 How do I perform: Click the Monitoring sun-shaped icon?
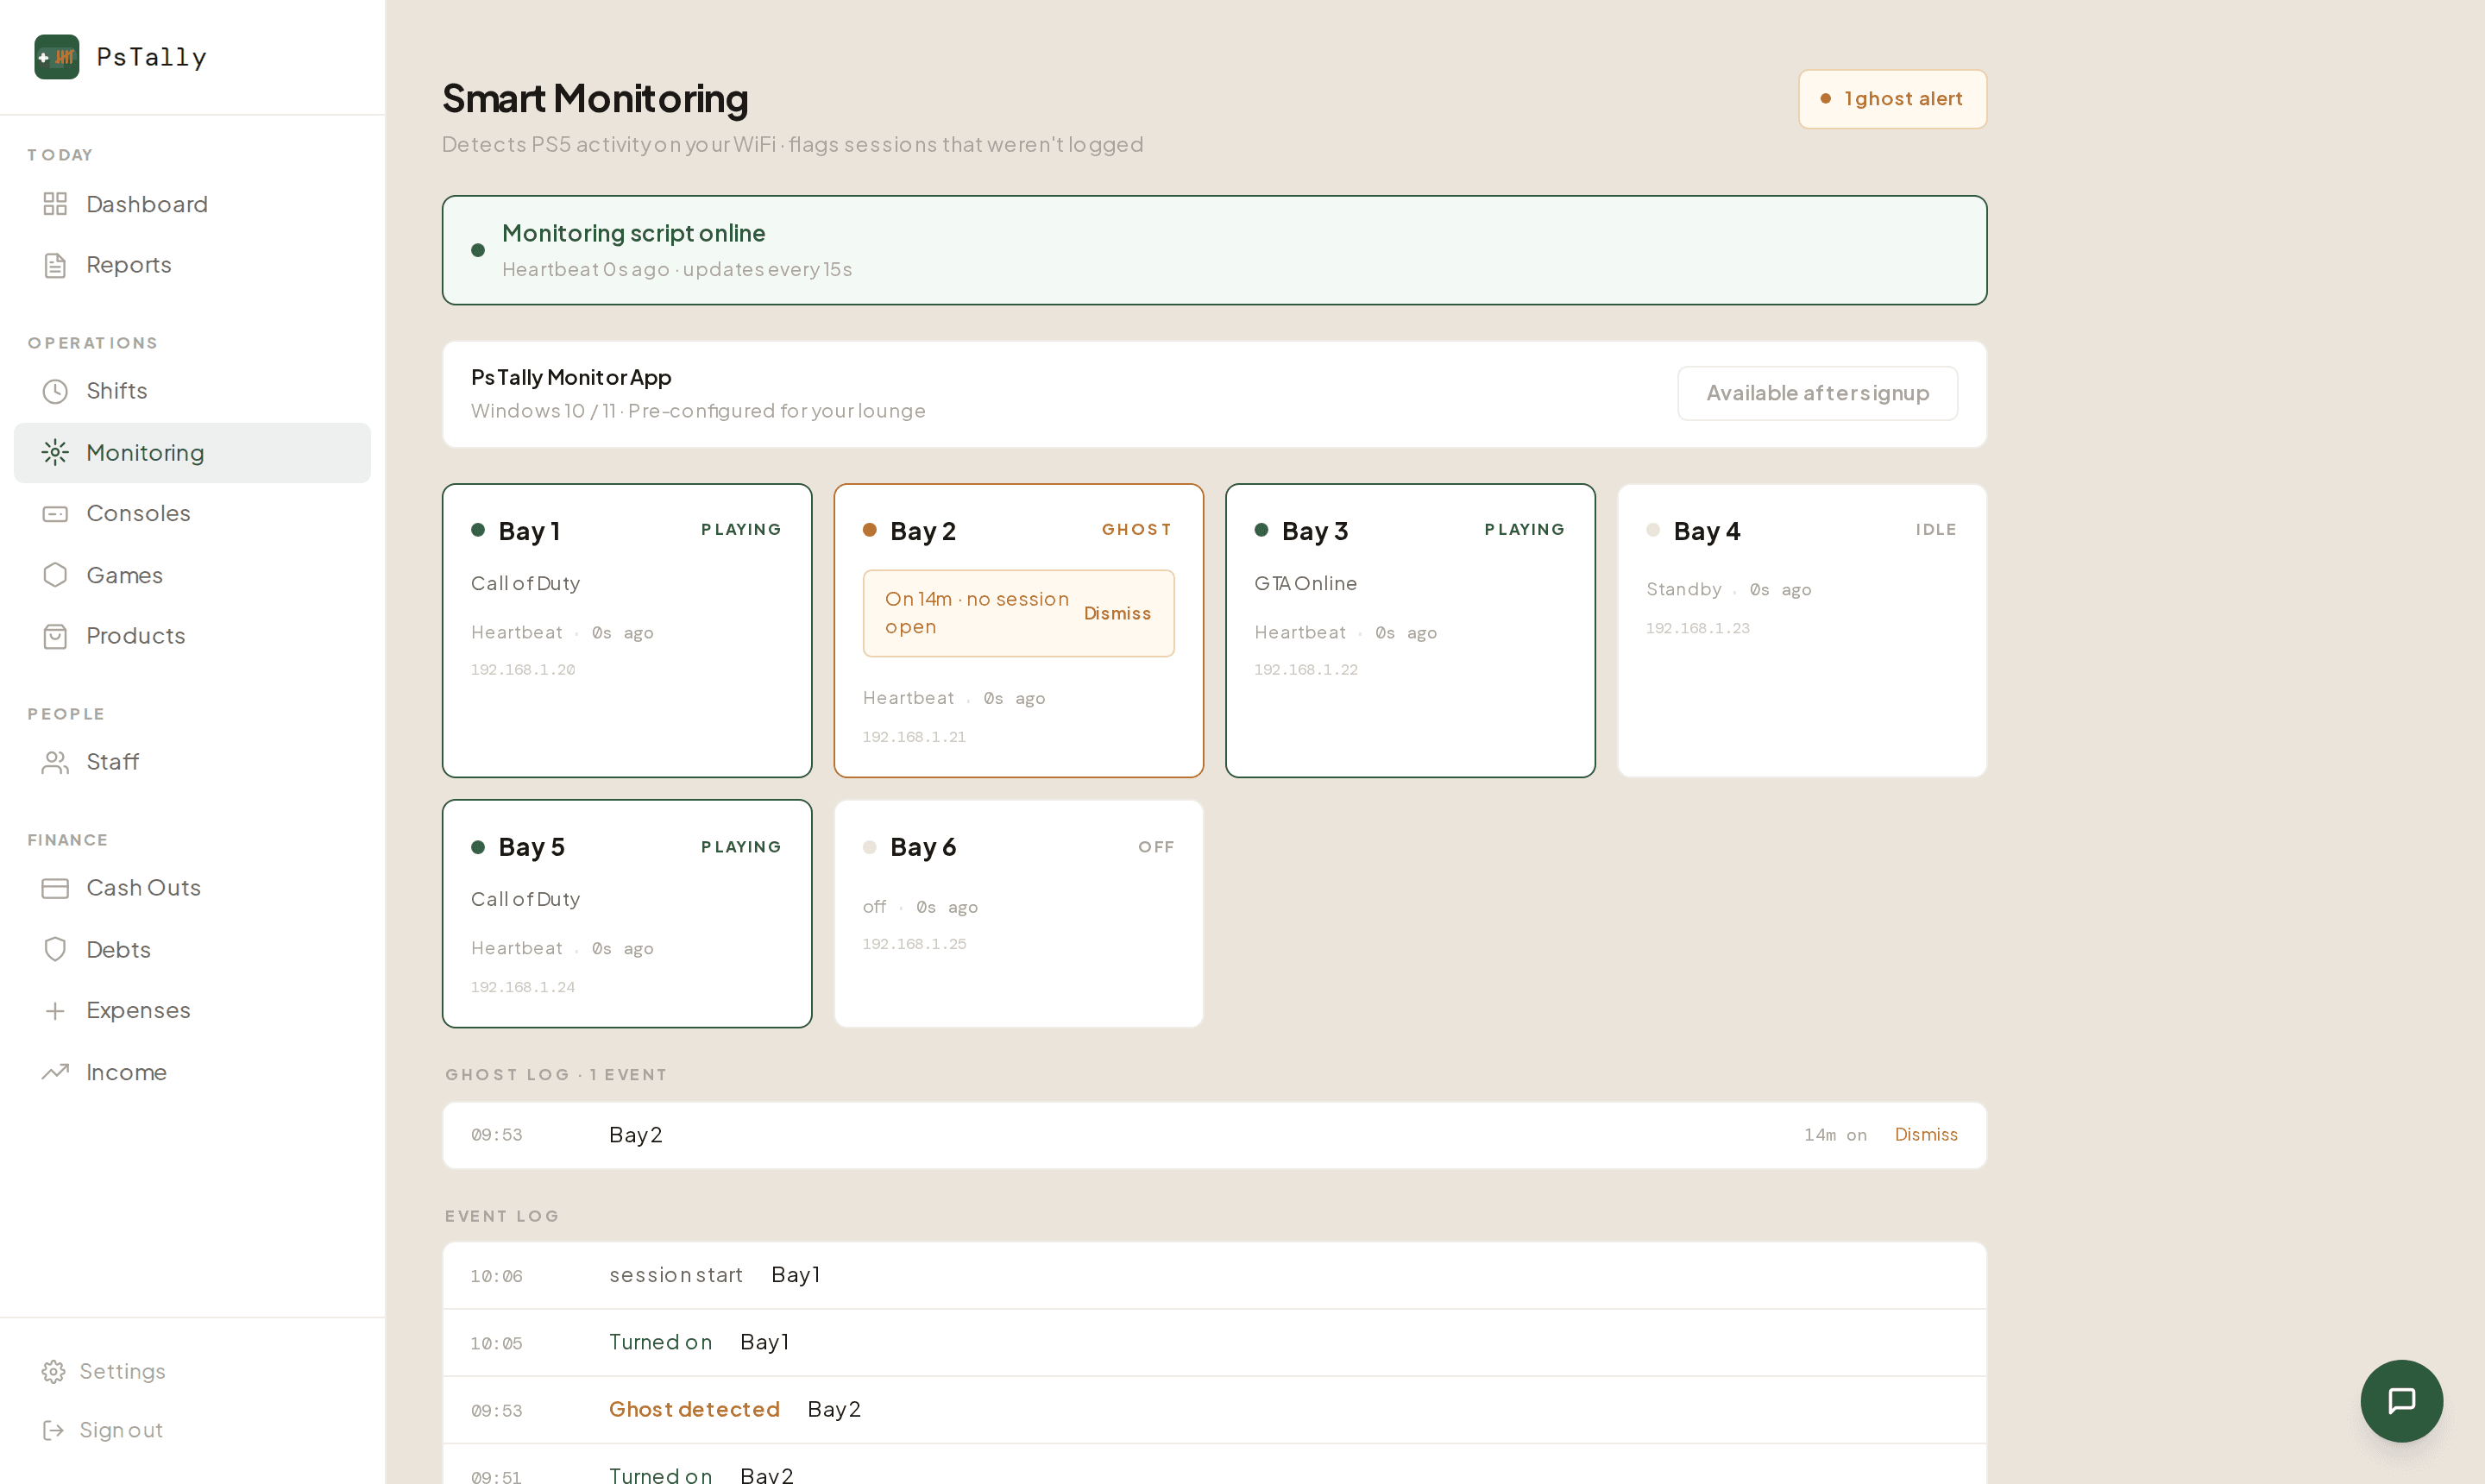55,453
